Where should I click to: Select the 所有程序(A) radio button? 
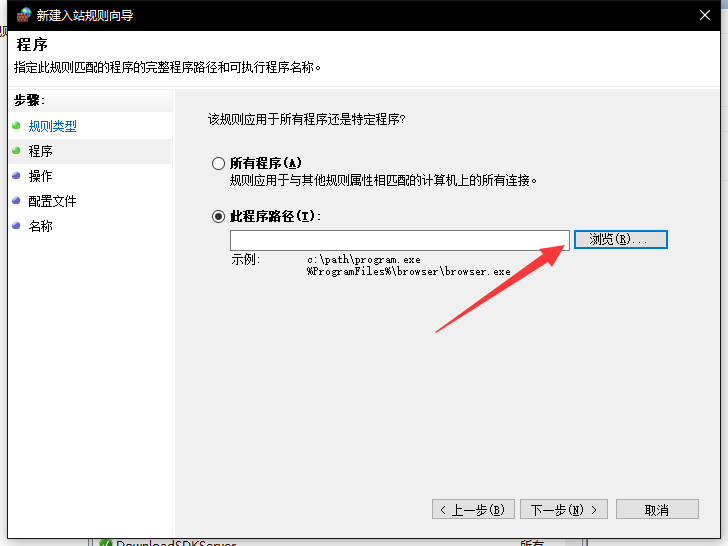coord(218,164)
